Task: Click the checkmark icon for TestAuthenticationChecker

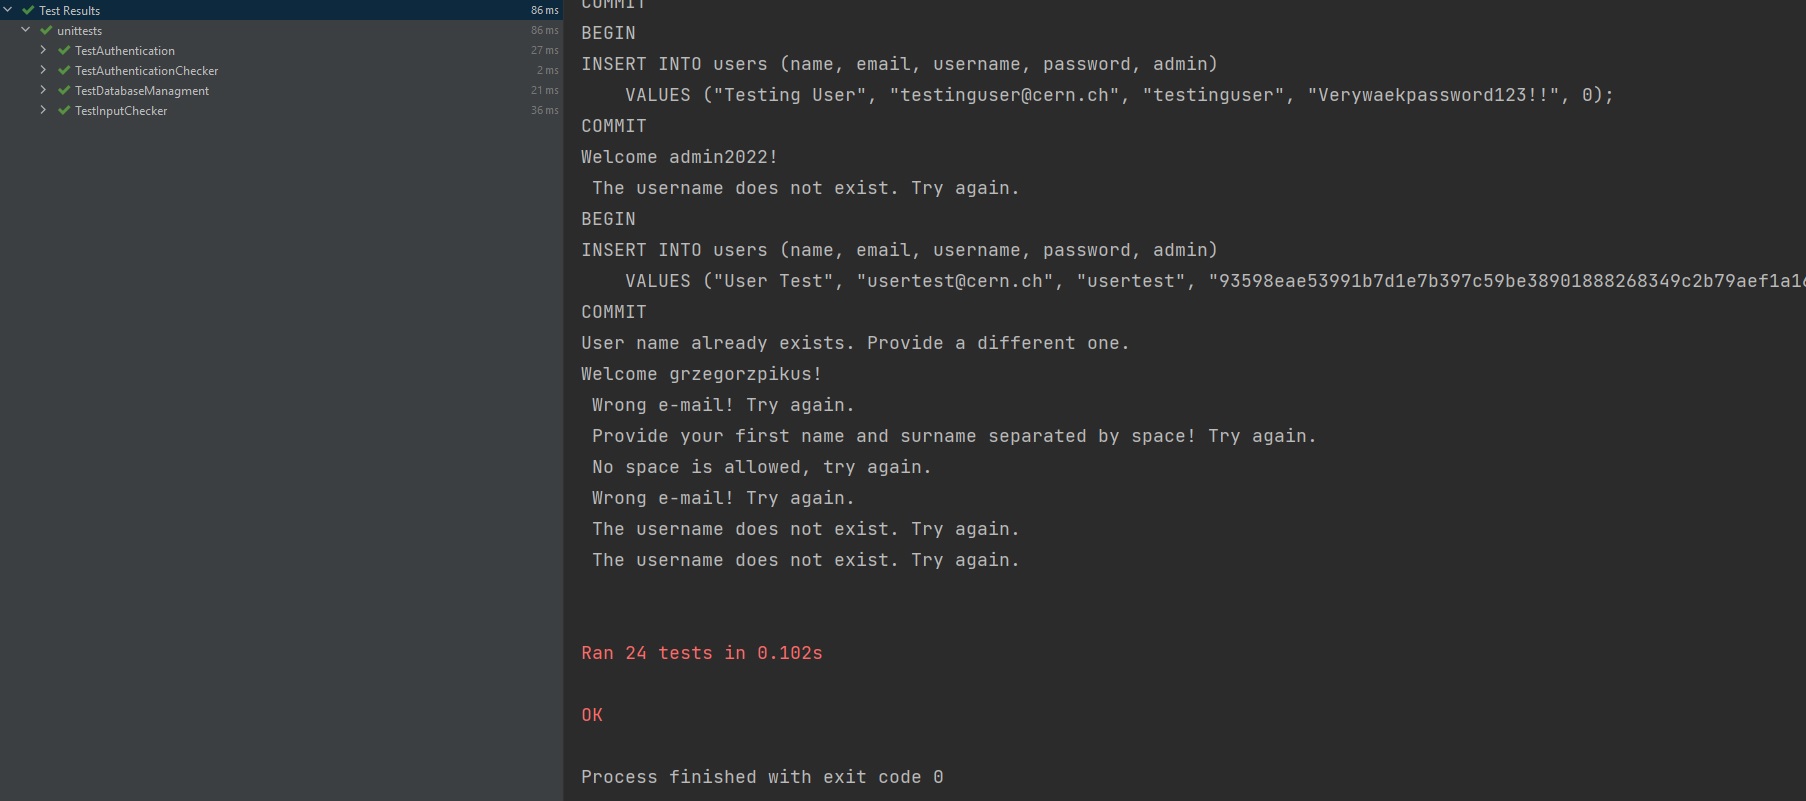Action: (62, 70)
